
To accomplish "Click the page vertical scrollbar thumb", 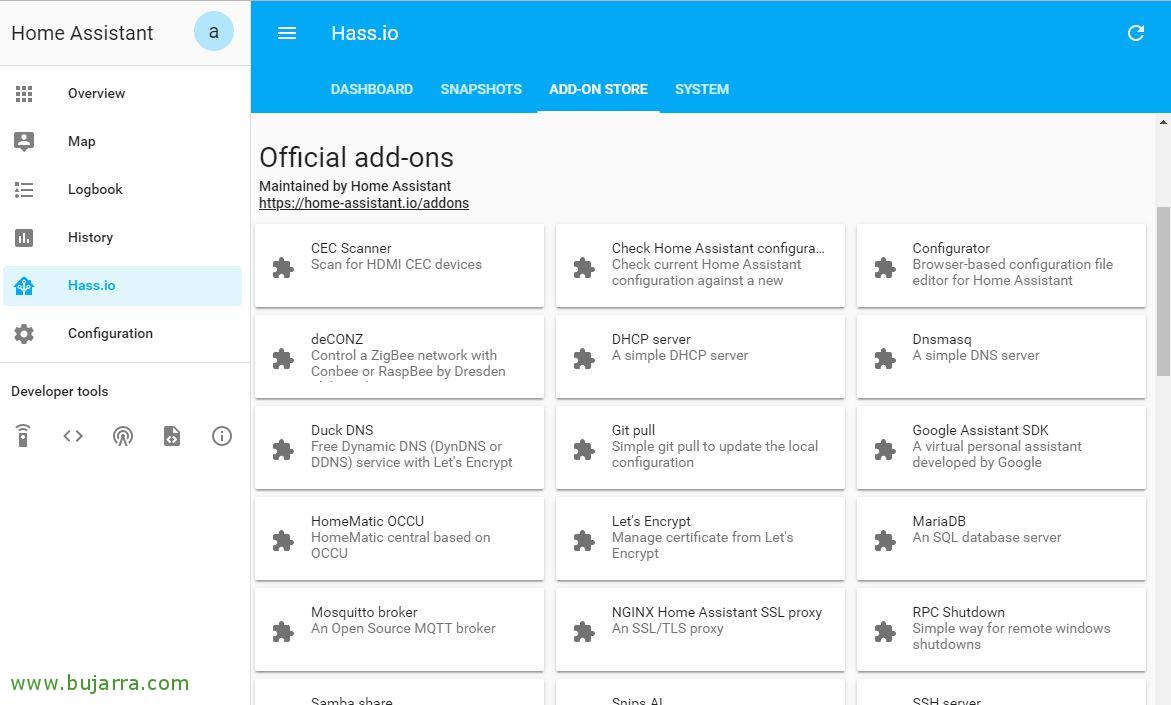I will tap(1163, 291).
